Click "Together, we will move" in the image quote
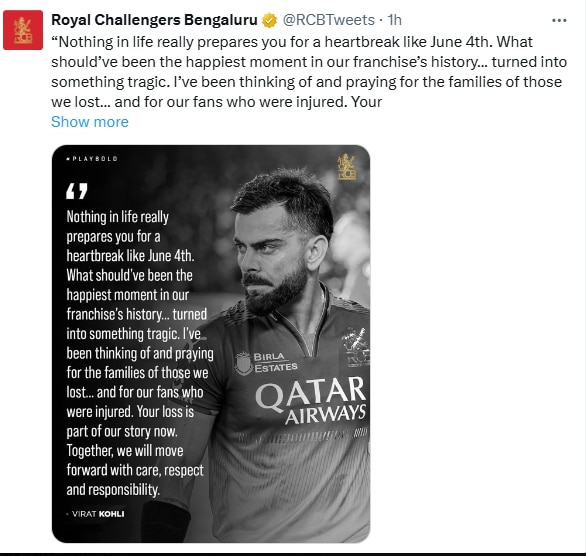 125,451
